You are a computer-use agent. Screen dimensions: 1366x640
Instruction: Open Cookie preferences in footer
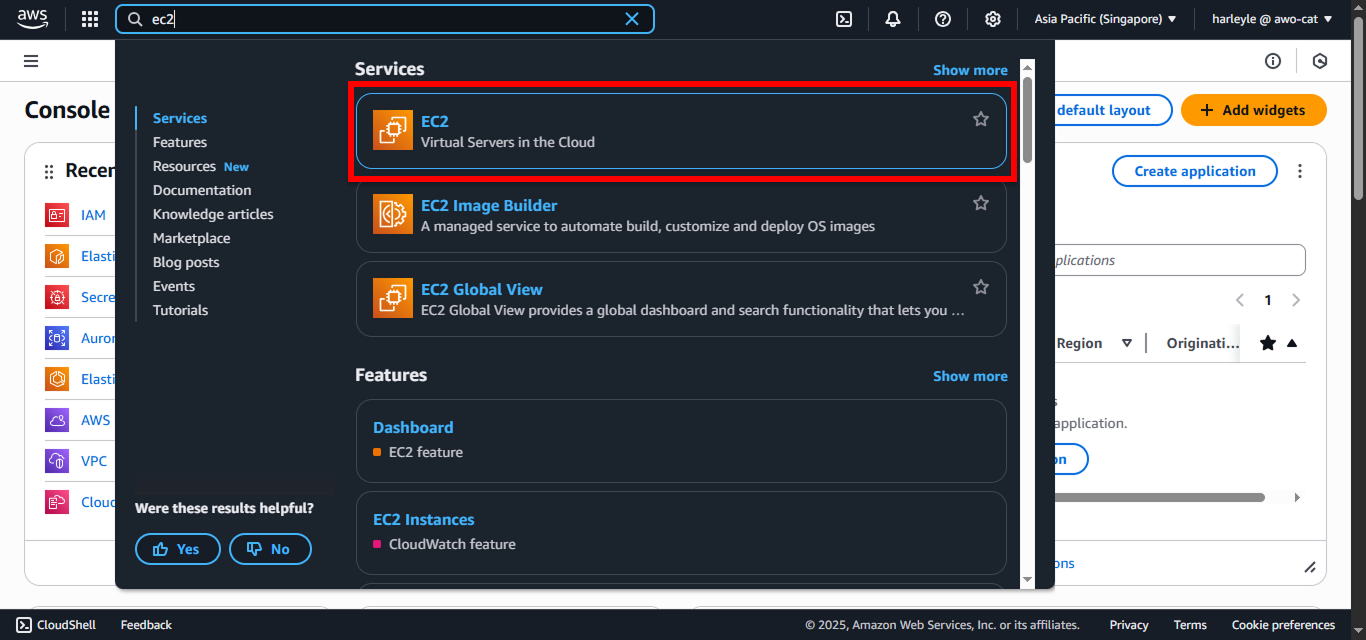(1283, 625)
